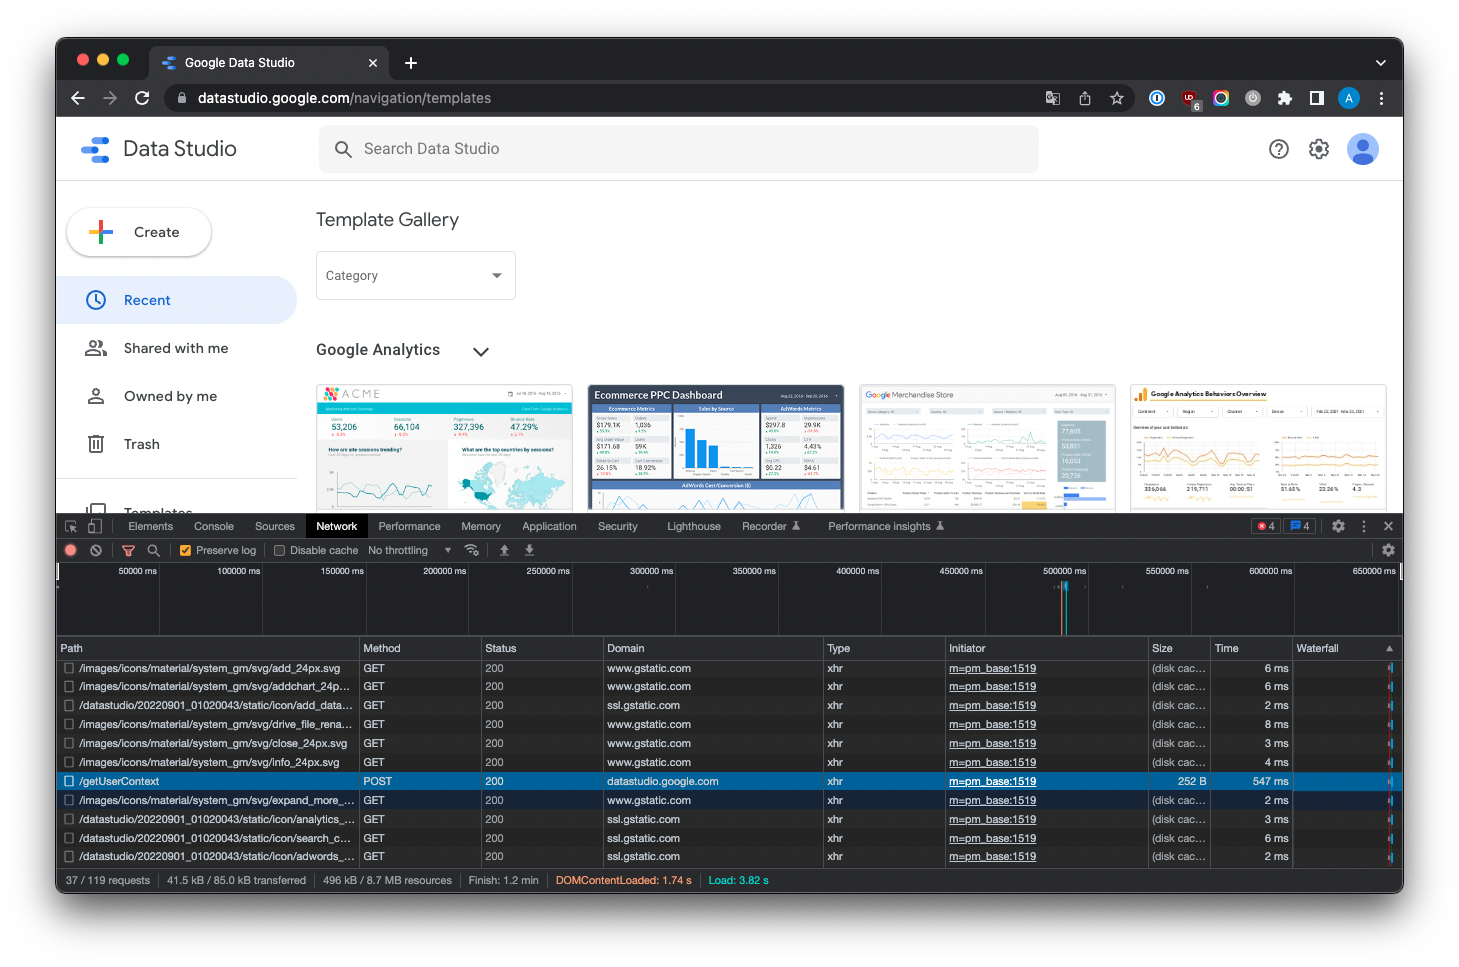1459x967 pixels.
Task: Switch to the Console tab
Action: [213, 526]
